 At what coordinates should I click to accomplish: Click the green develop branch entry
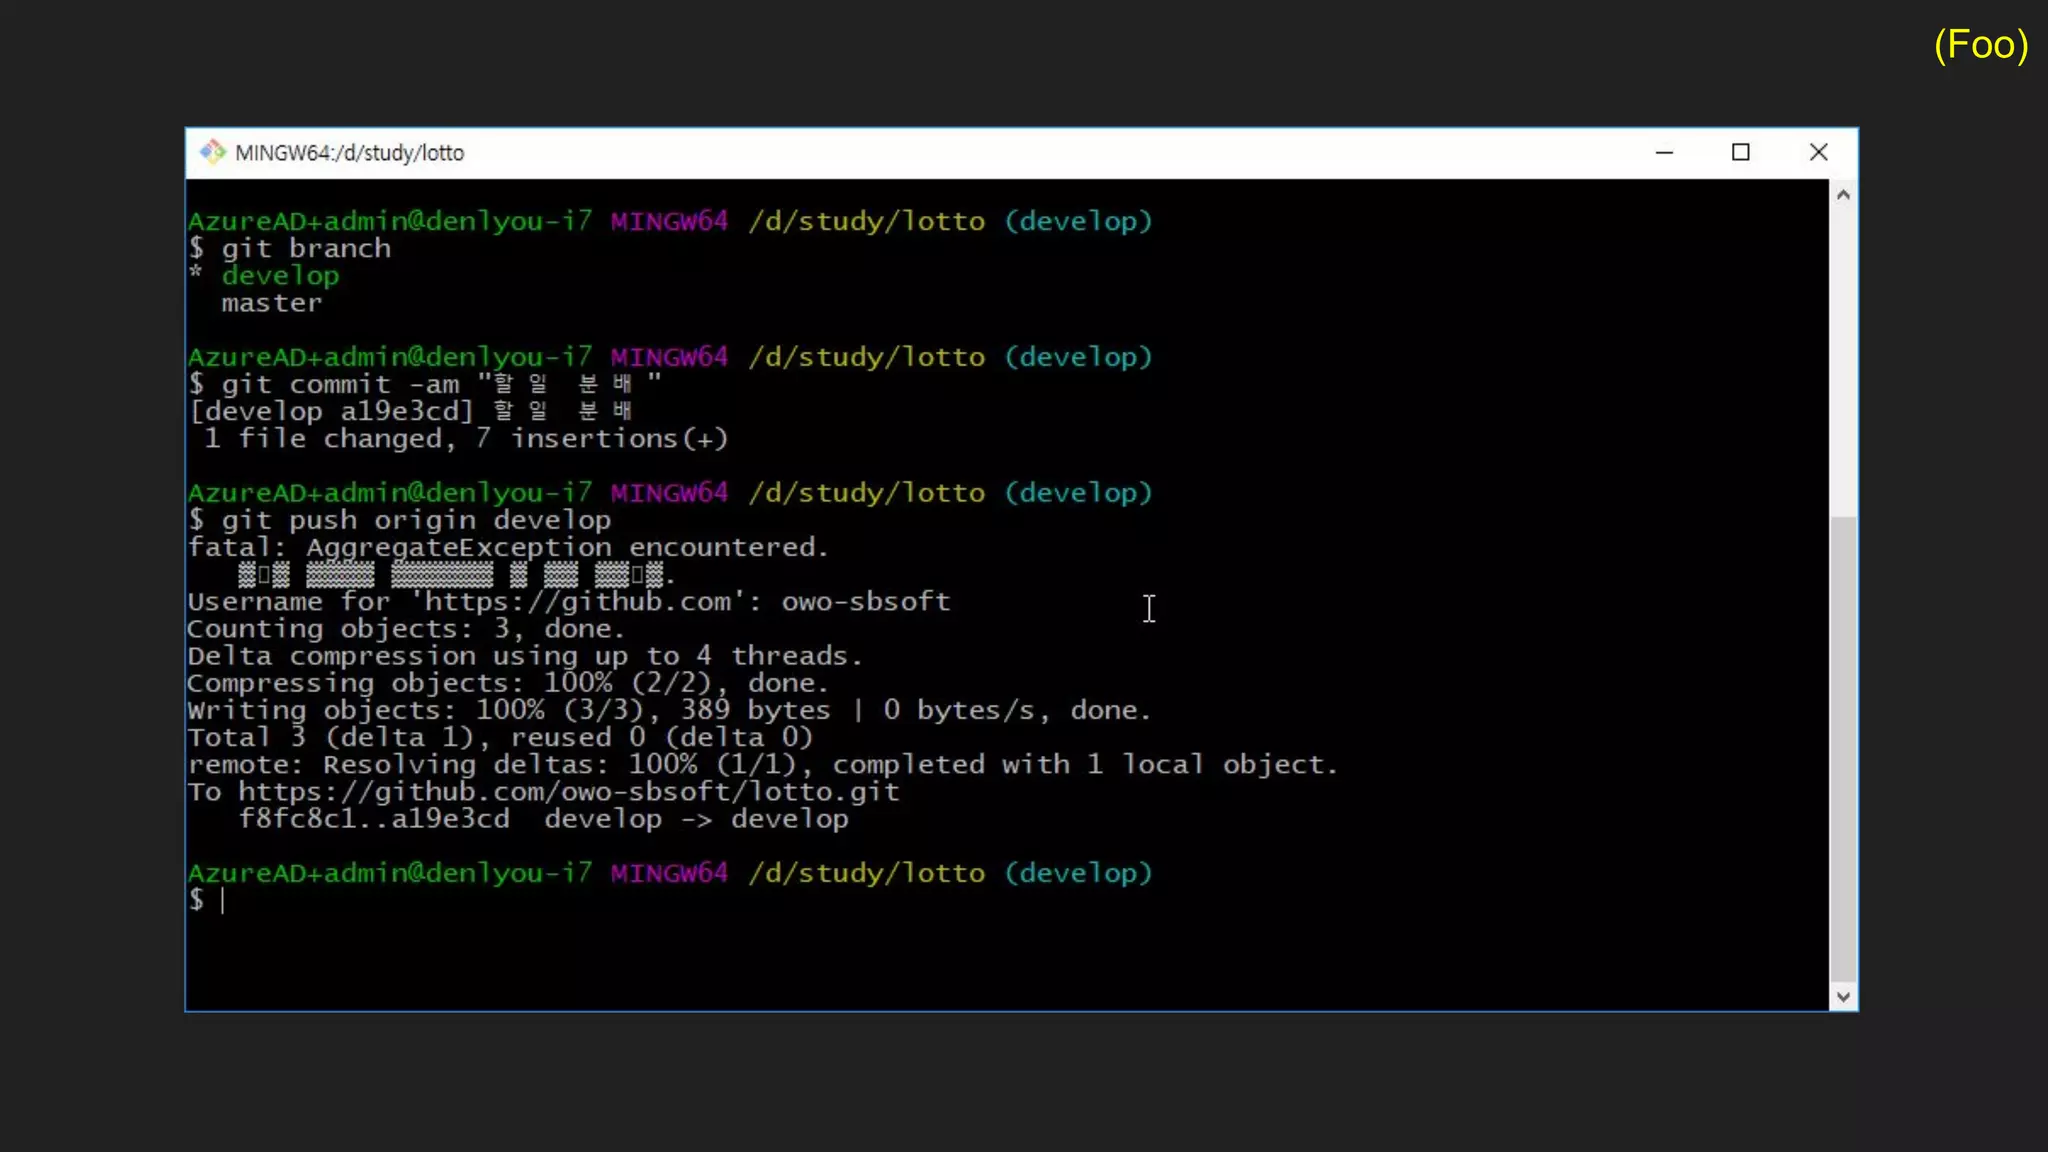pyautogui.click(x=280, y=276)
